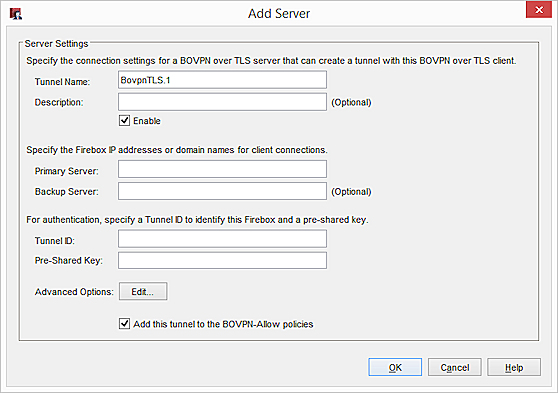
Task: Click the 'Specify the connection settings' instruction text
Action: point(271,61)
